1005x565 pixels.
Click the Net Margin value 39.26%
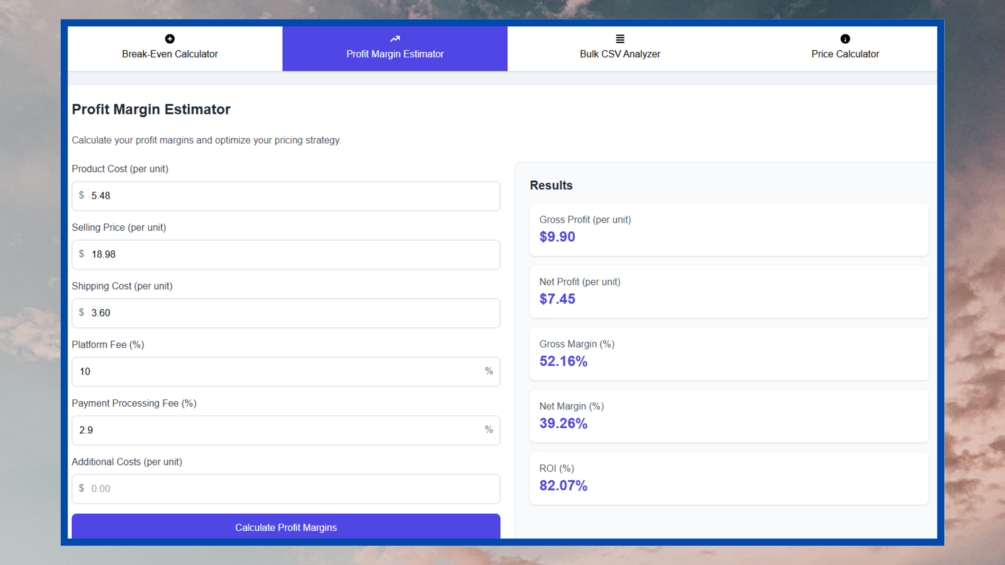pos(563,423)
